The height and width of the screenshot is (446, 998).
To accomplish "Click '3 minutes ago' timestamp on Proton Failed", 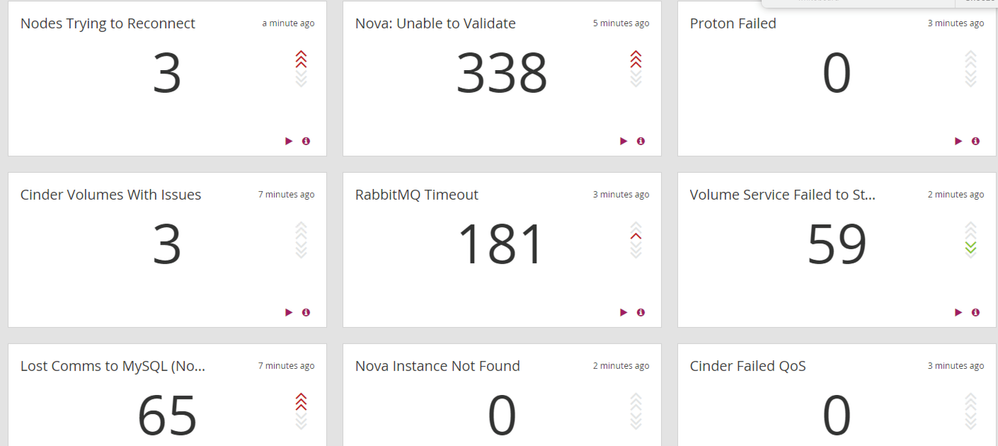I will [x=956, y=24].
